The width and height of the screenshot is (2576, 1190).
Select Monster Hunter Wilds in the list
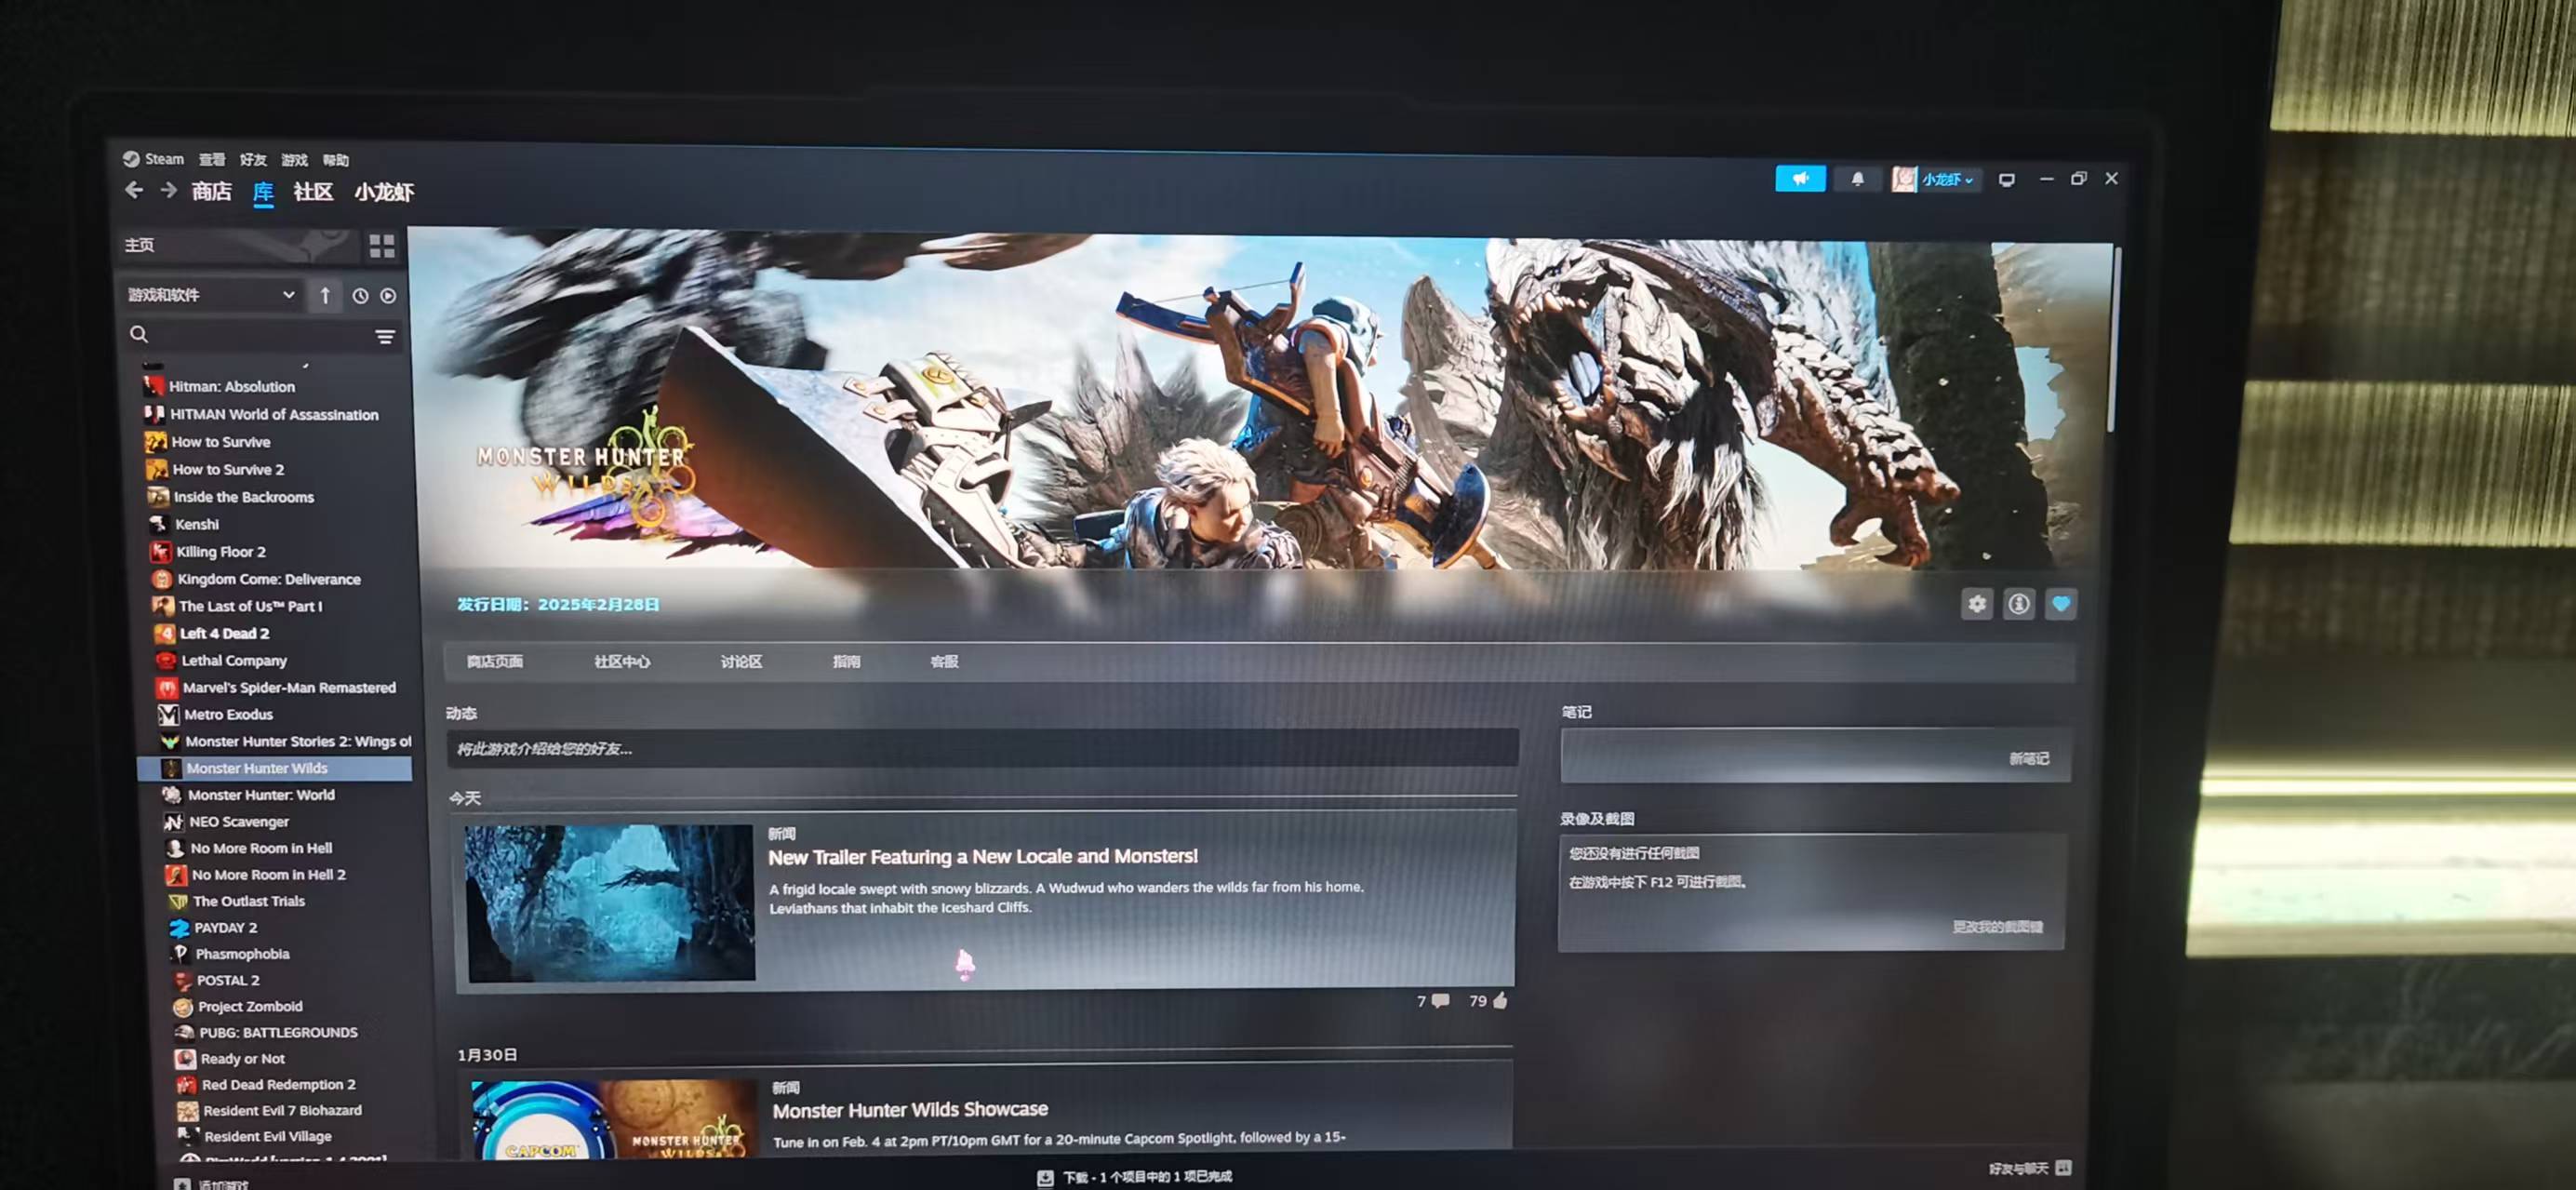click(x=274, y=768)
